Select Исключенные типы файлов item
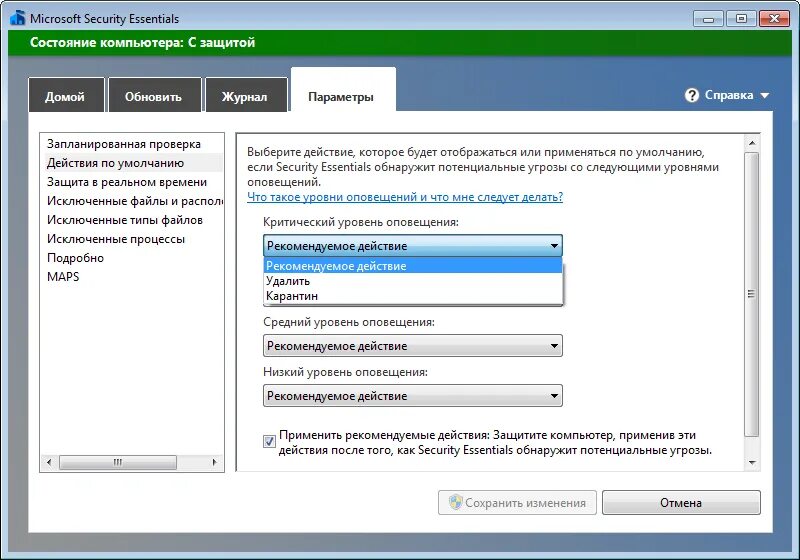Screen dimensions: 800x560 coord(132,220)
